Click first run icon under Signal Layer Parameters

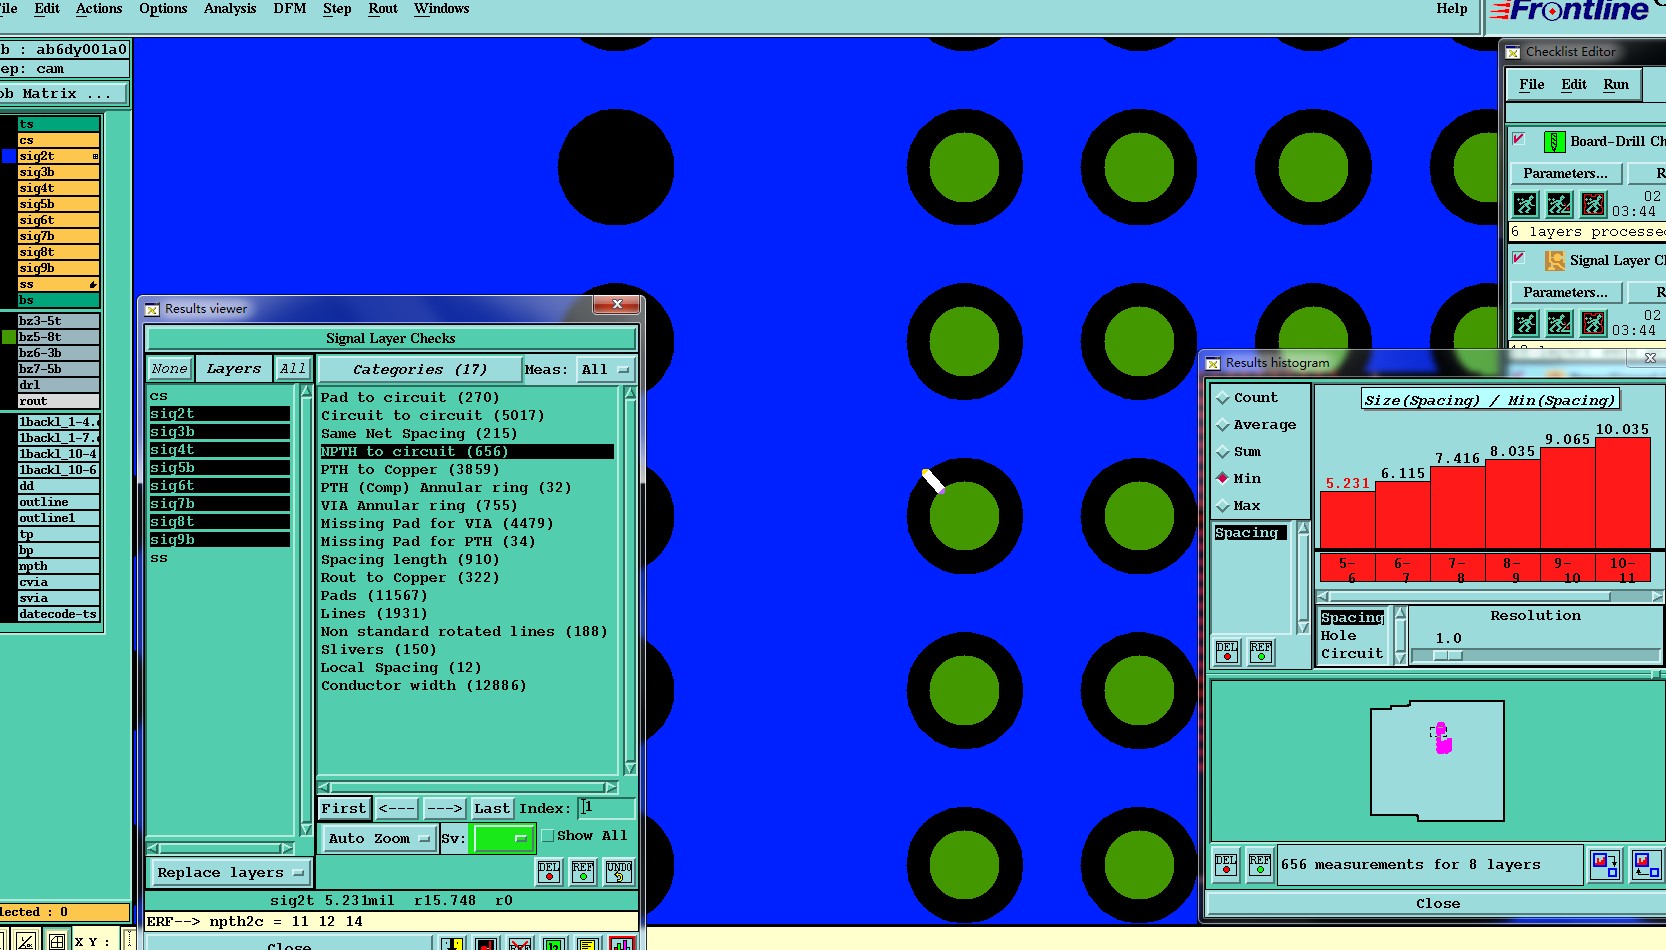pyautogui.click(x=1525, y=324)
